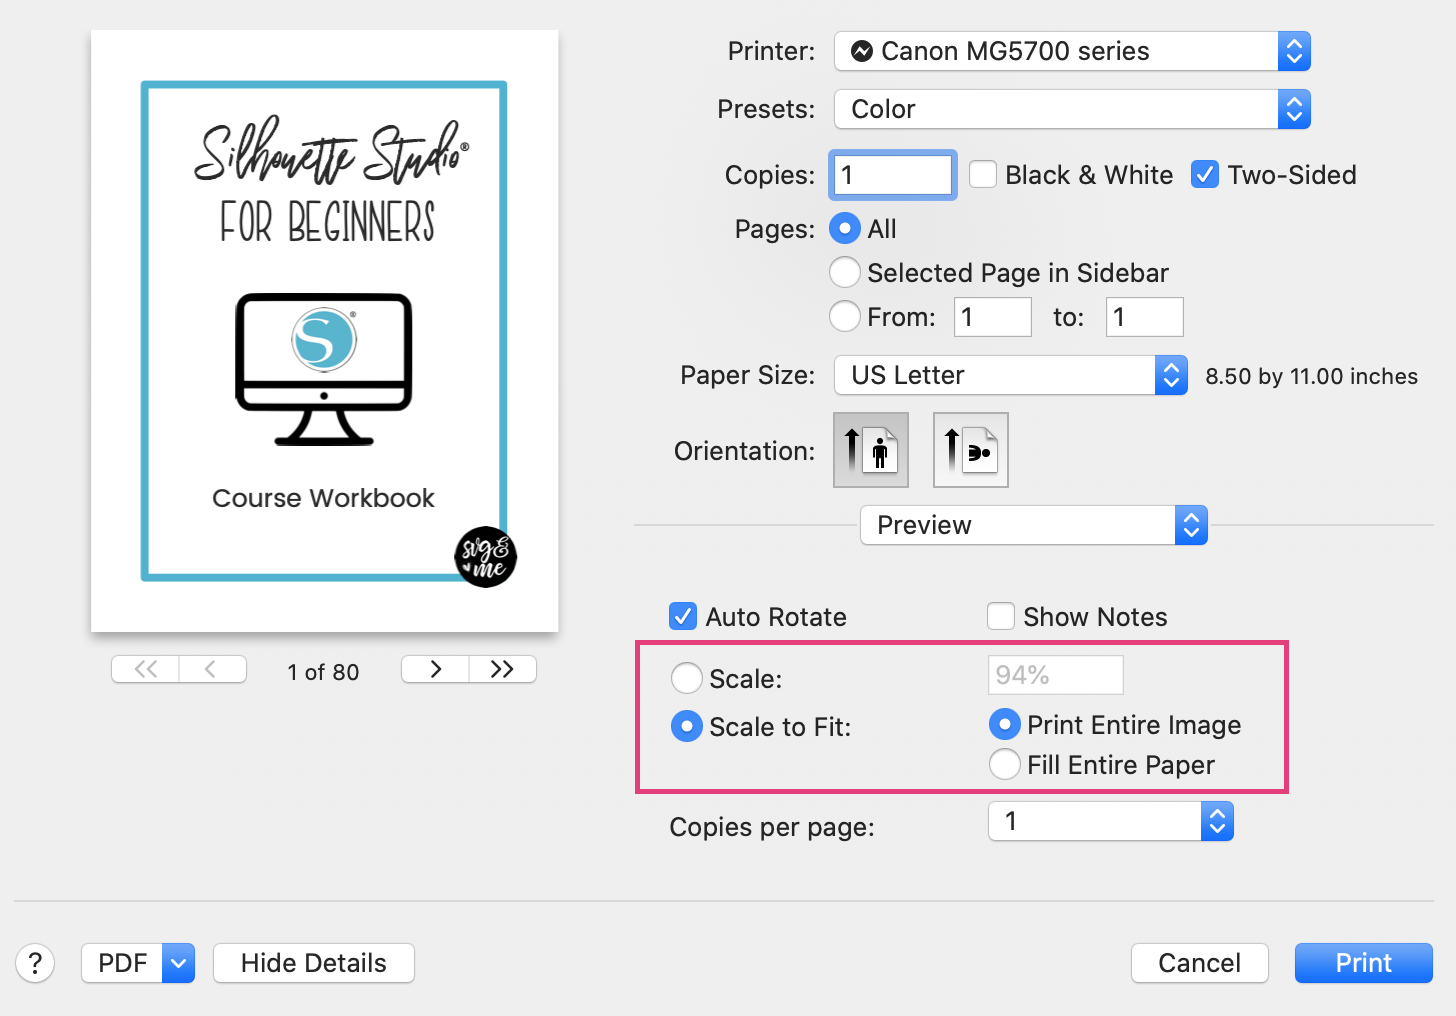1456x1016 pixels.
Task: Select Scale to Fit radio button
Action: coord(687,726)
